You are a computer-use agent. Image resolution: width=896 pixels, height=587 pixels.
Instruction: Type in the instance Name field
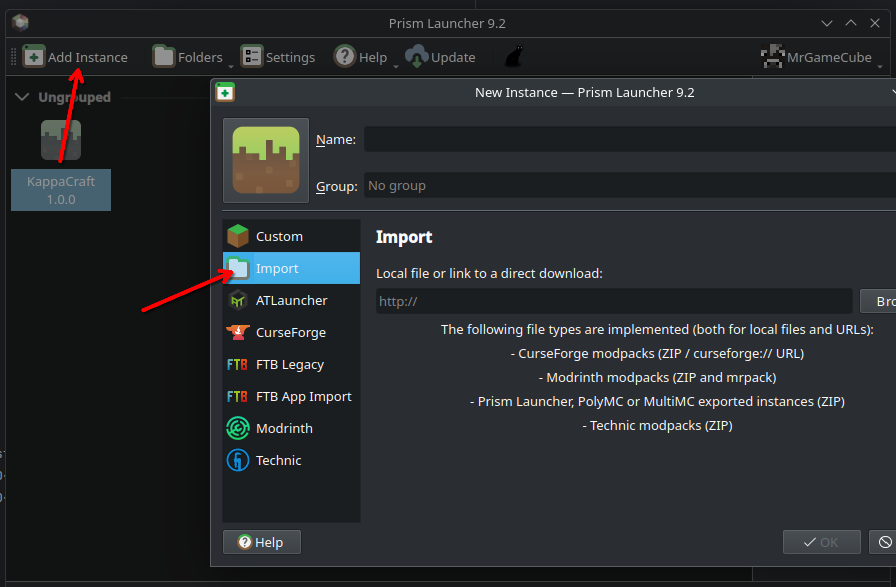click(628, 139)
